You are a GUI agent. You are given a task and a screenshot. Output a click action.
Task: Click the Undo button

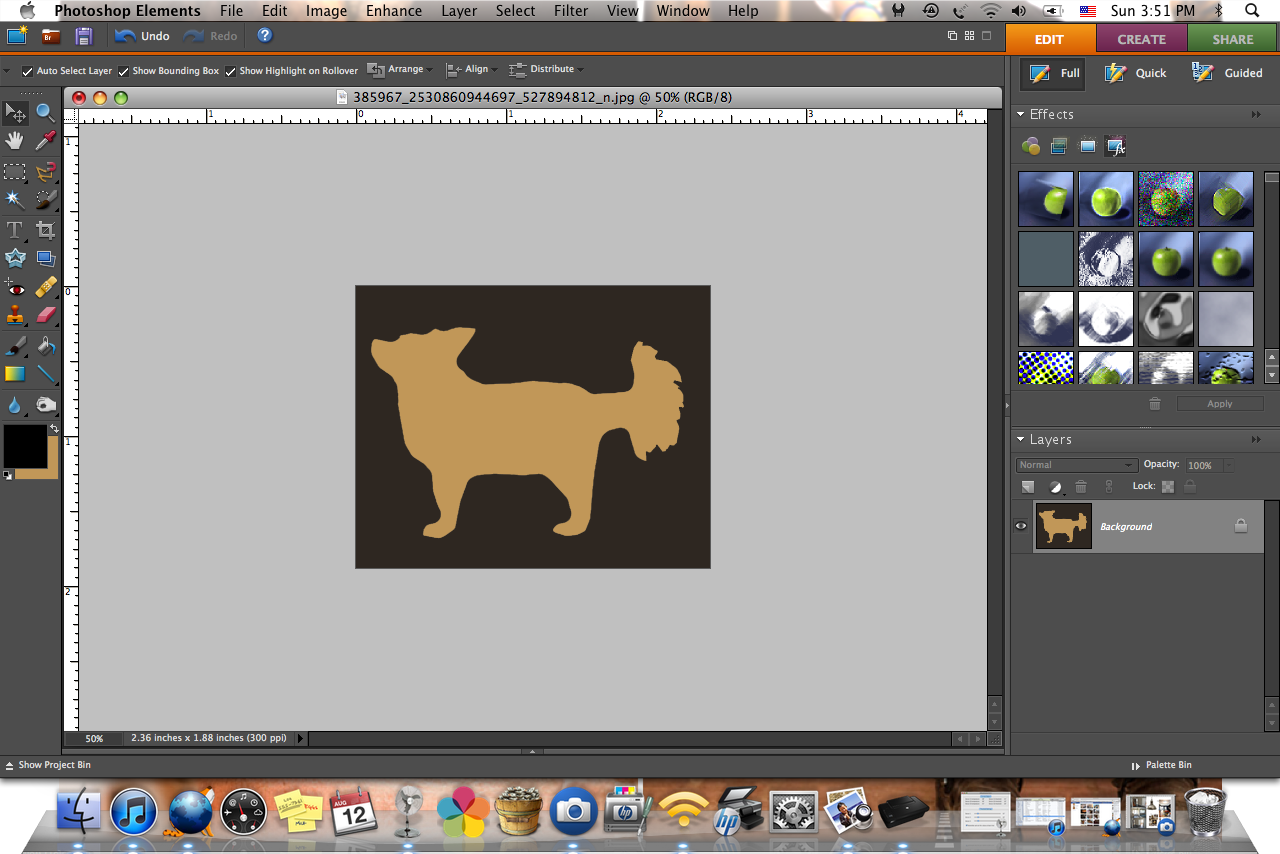(x=143, y=36)
